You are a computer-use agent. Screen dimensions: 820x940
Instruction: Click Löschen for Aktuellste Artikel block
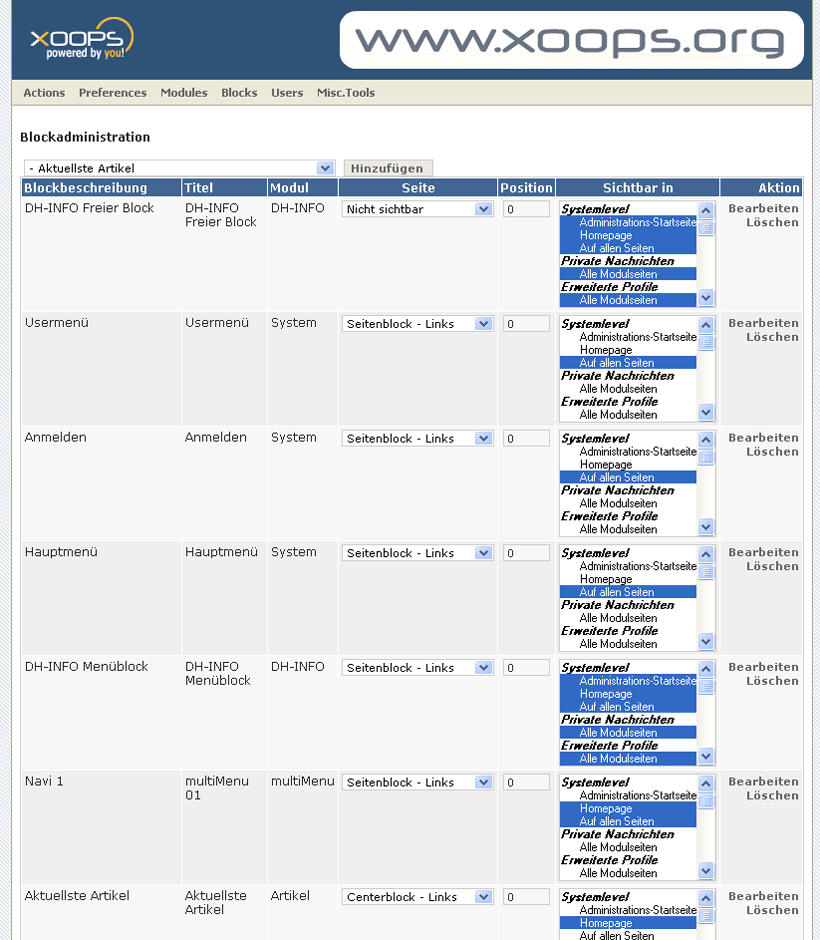click(x=773, y=910)
